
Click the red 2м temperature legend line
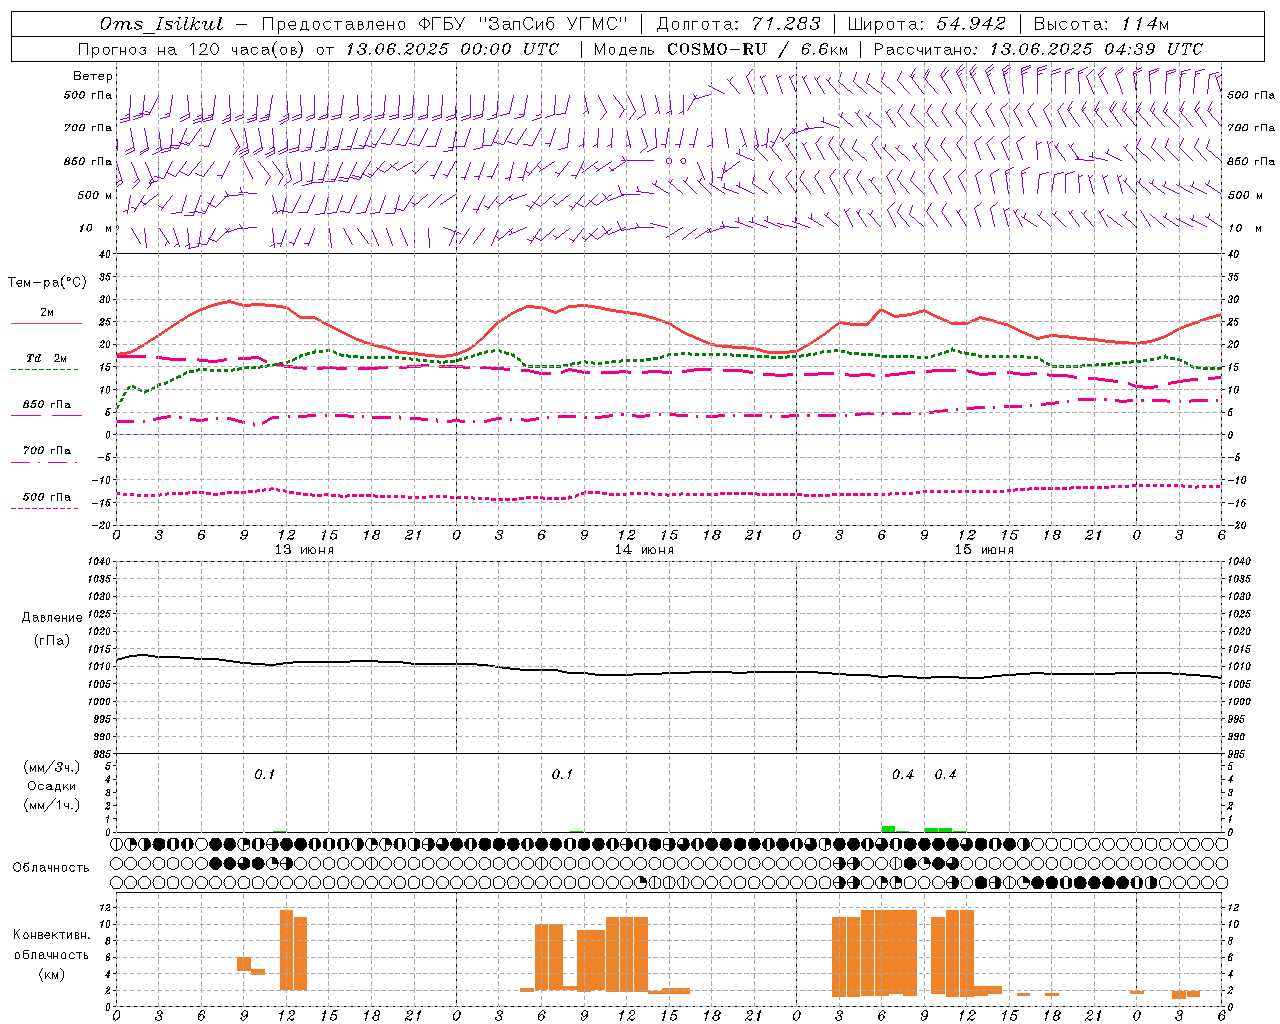click(46, 323)
